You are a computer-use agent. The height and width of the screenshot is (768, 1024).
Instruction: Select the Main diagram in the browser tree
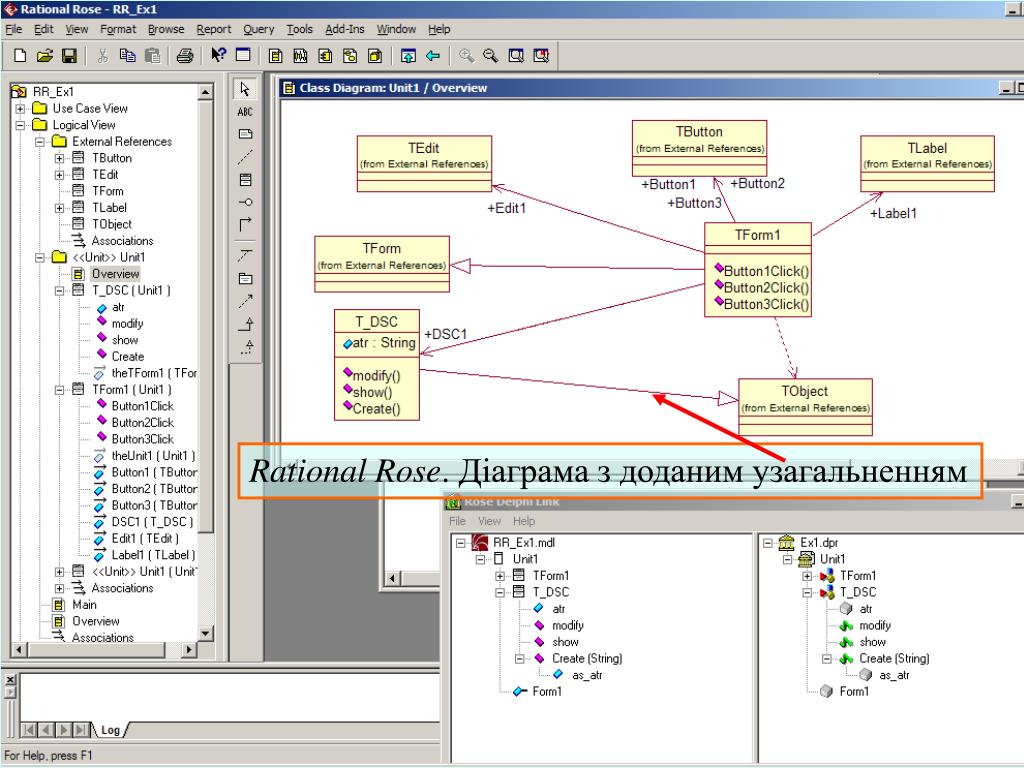click(84, 605)
